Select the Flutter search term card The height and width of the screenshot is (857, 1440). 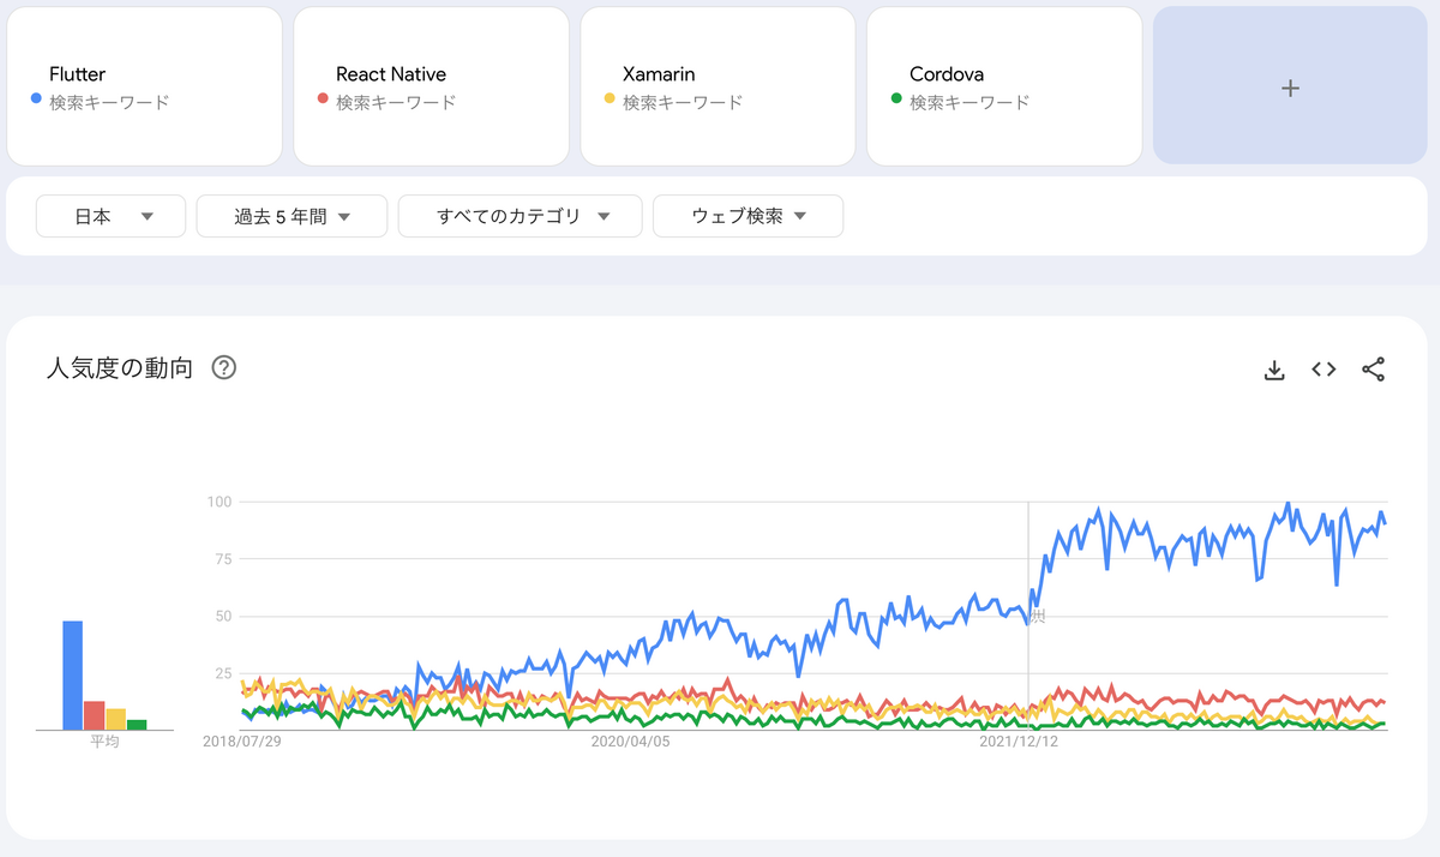pos(144,87)
